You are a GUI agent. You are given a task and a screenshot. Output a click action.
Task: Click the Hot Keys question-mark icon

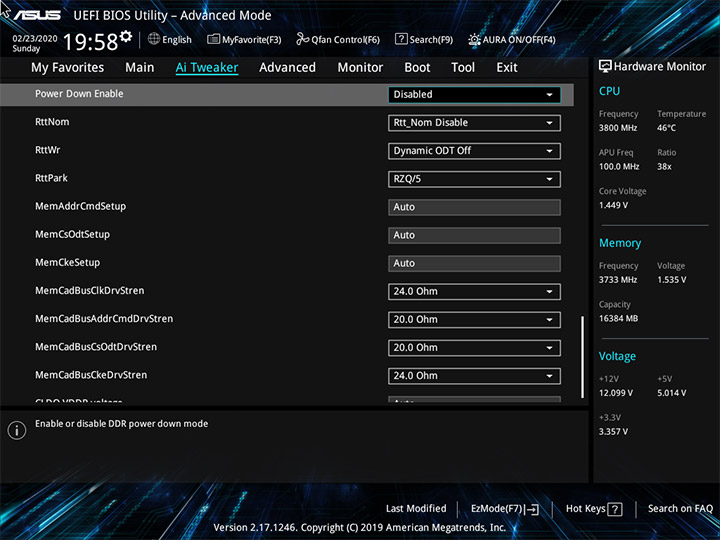tap(615, 509)
